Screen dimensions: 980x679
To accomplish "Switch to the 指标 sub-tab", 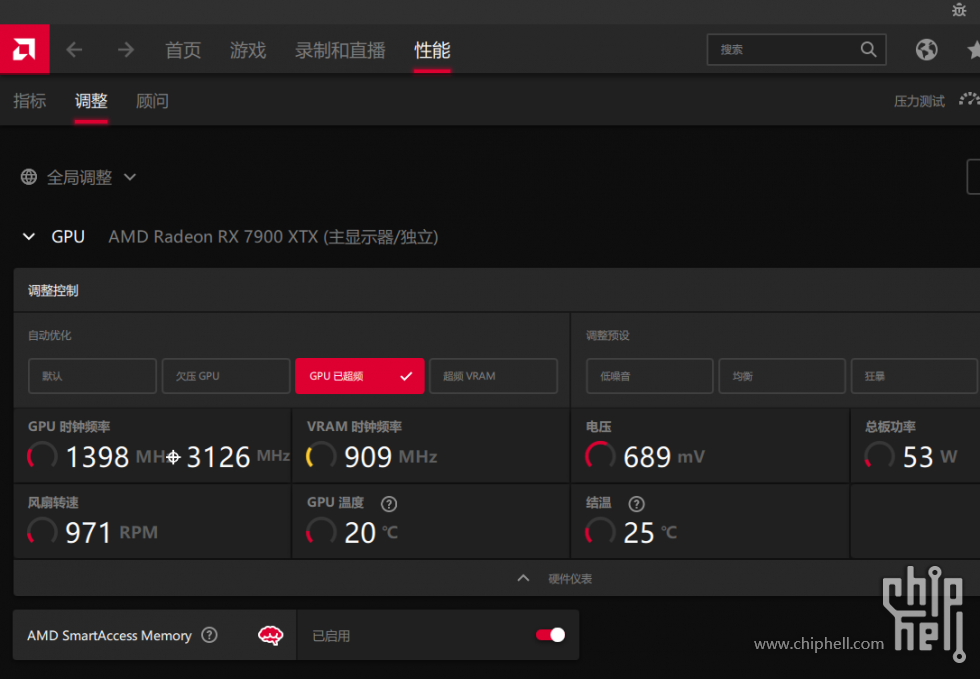I will pyautogui.click(x=29, y=101).
